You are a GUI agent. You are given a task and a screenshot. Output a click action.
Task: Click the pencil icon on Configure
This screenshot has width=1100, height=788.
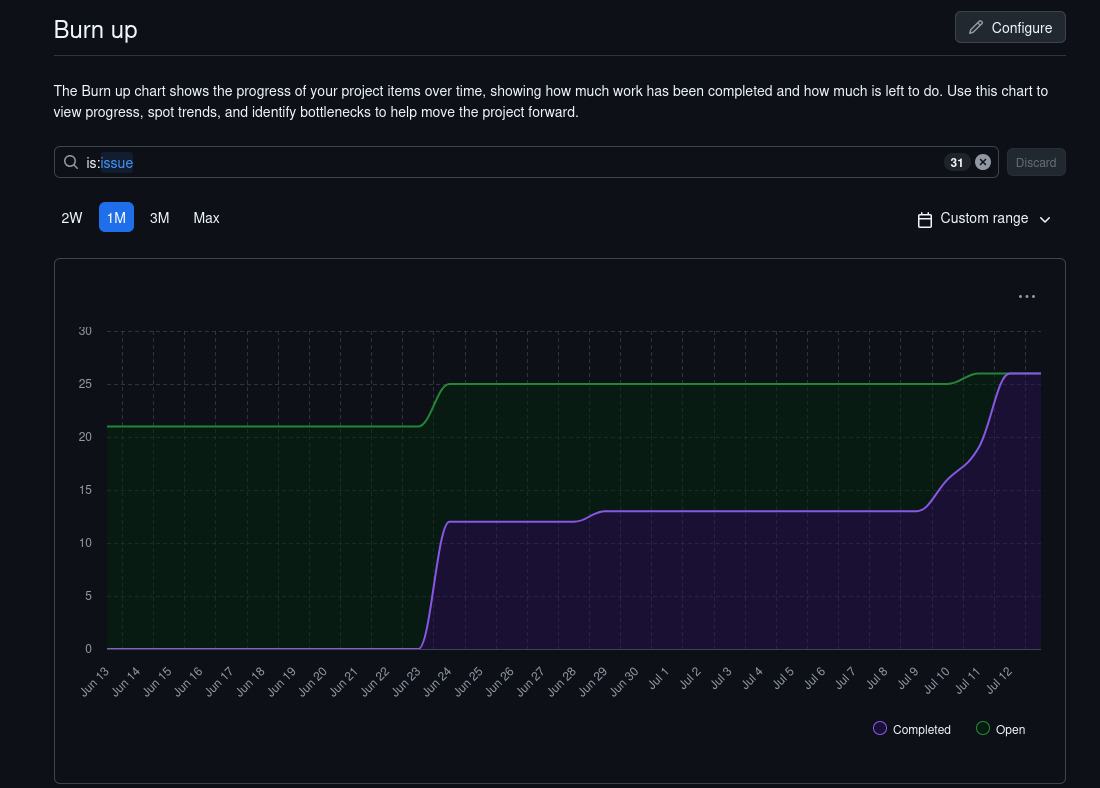click(x=976, y=28)
